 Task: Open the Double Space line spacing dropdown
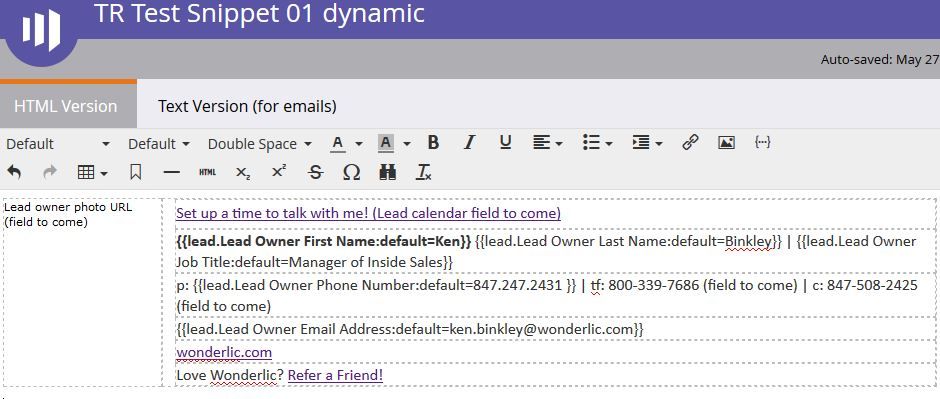tap(260, 144)
